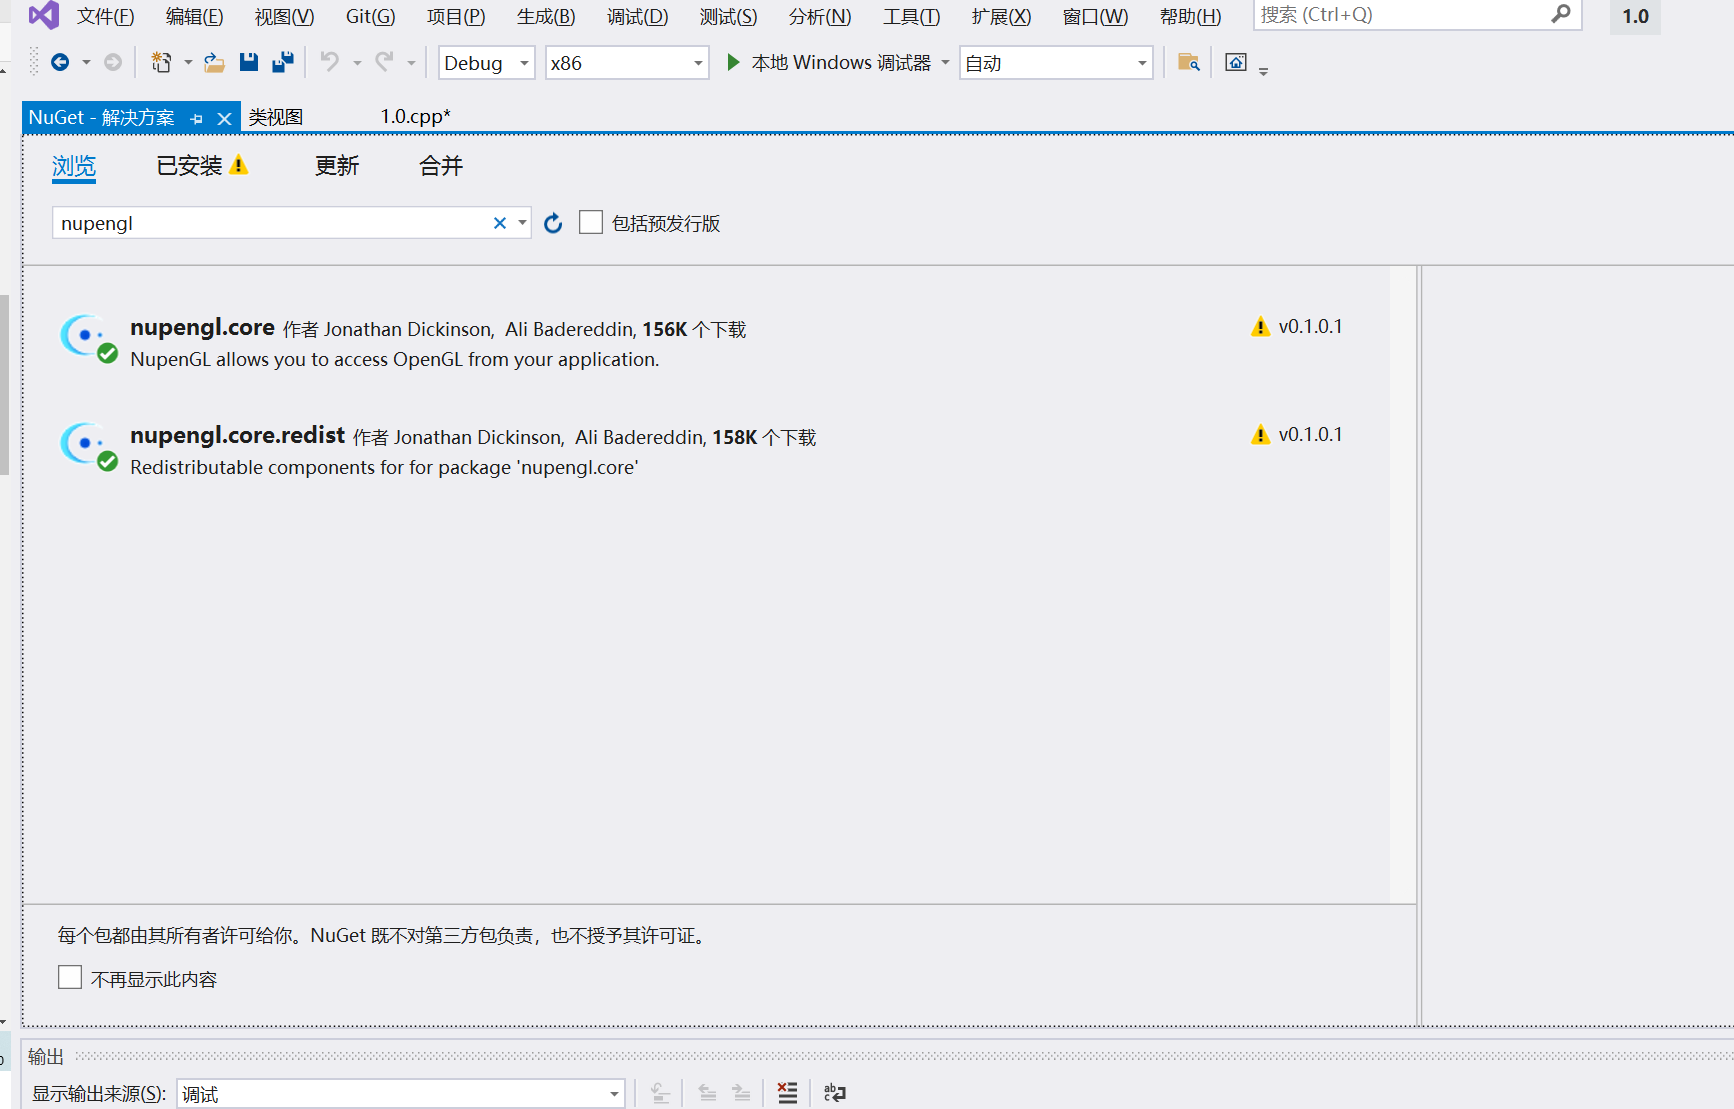Click the package list vertical scrollbar
1734x1109 pixels.
point(1403,585)
